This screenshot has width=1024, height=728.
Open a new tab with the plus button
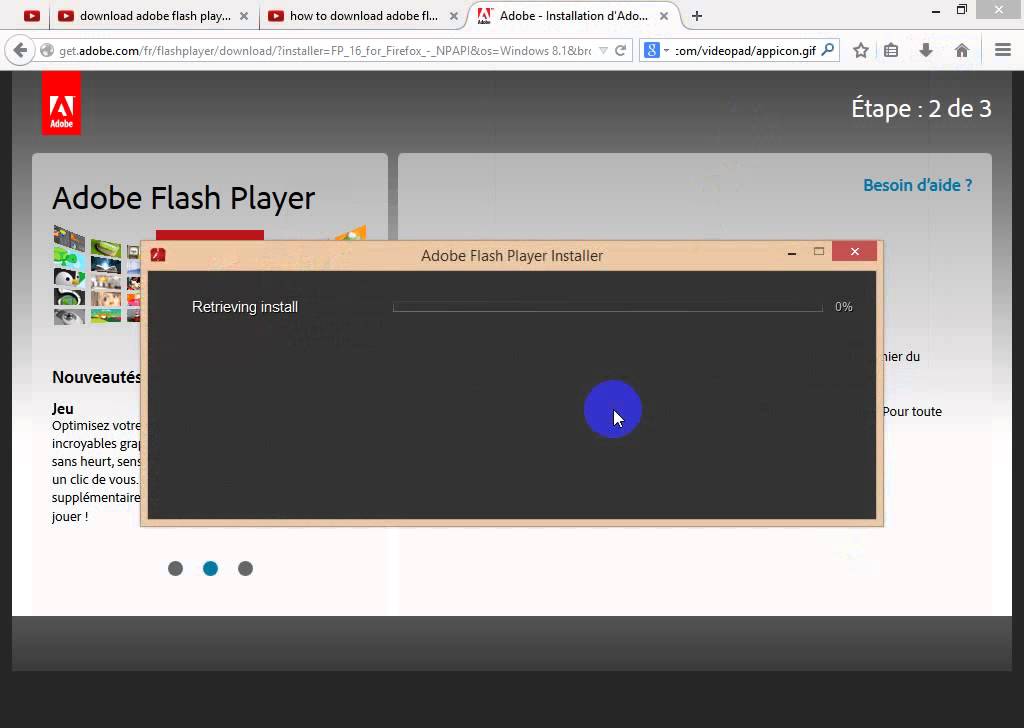coord(697,16)
